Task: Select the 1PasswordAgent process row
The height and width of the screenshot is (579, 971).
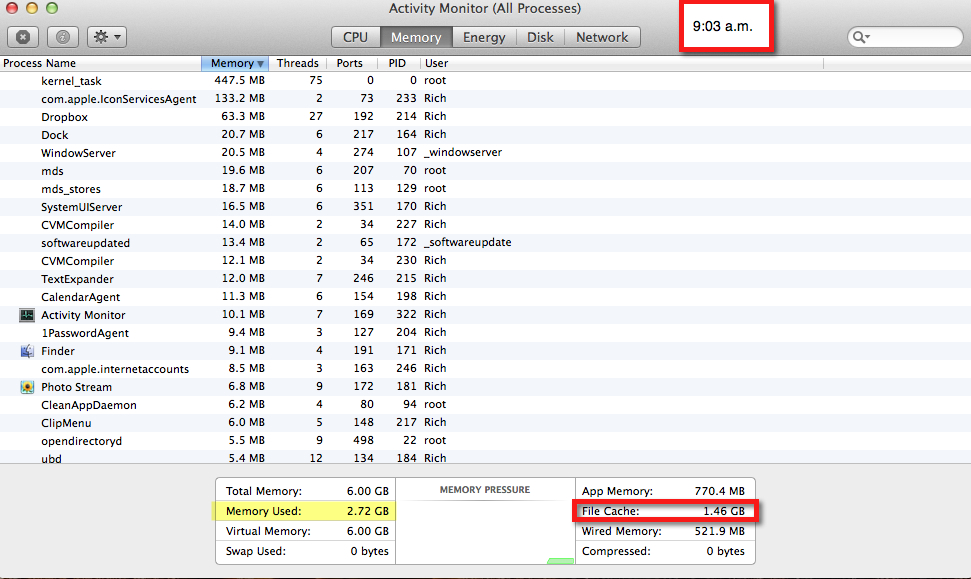Action: [486, 333]
